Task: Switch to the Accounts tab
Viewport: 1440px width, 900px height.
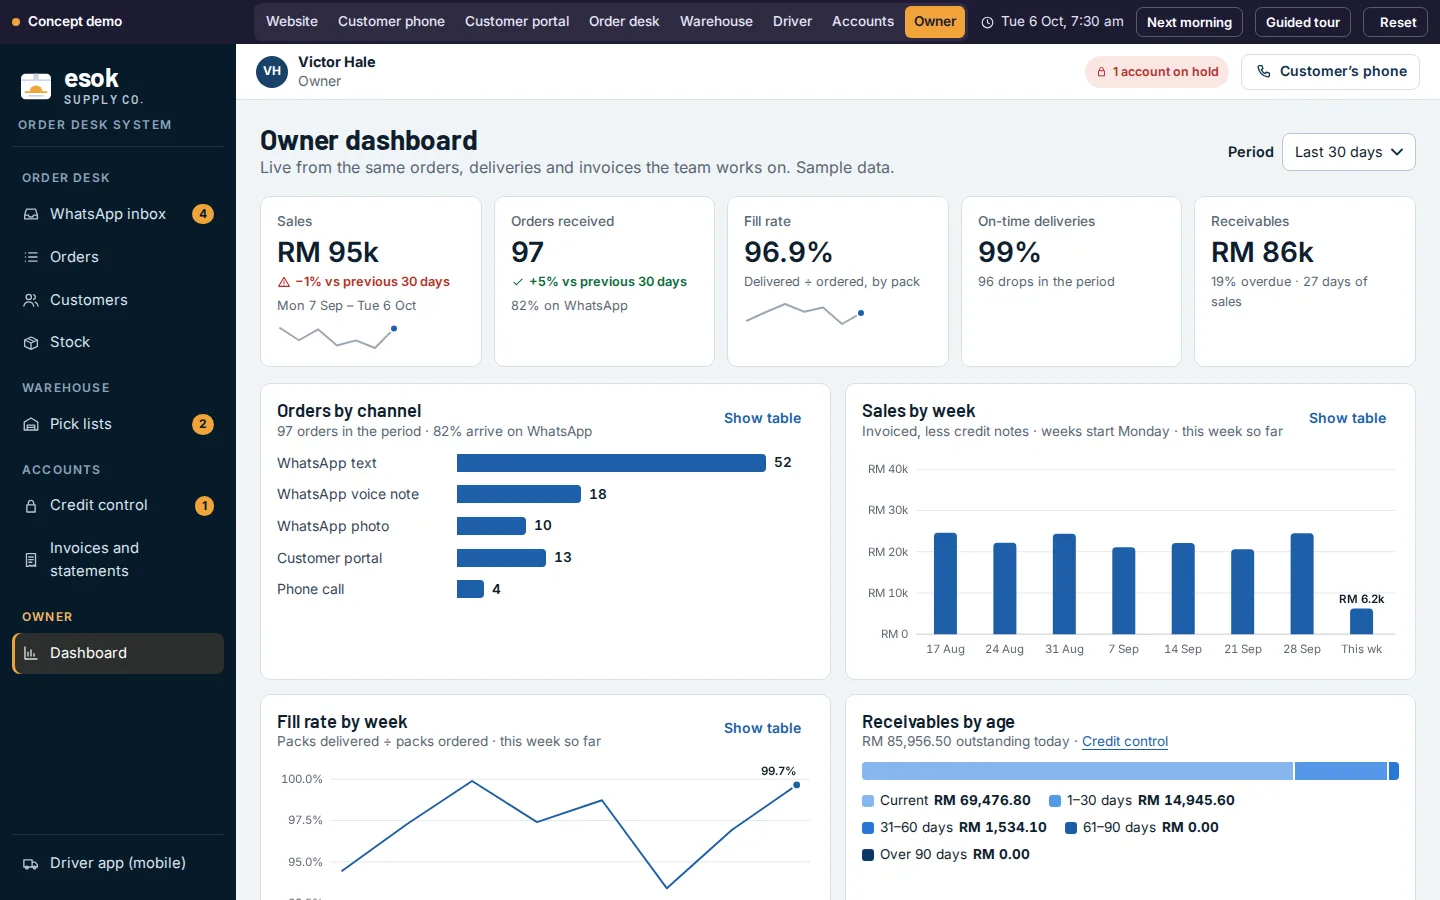Action: (x=863, y=21)
